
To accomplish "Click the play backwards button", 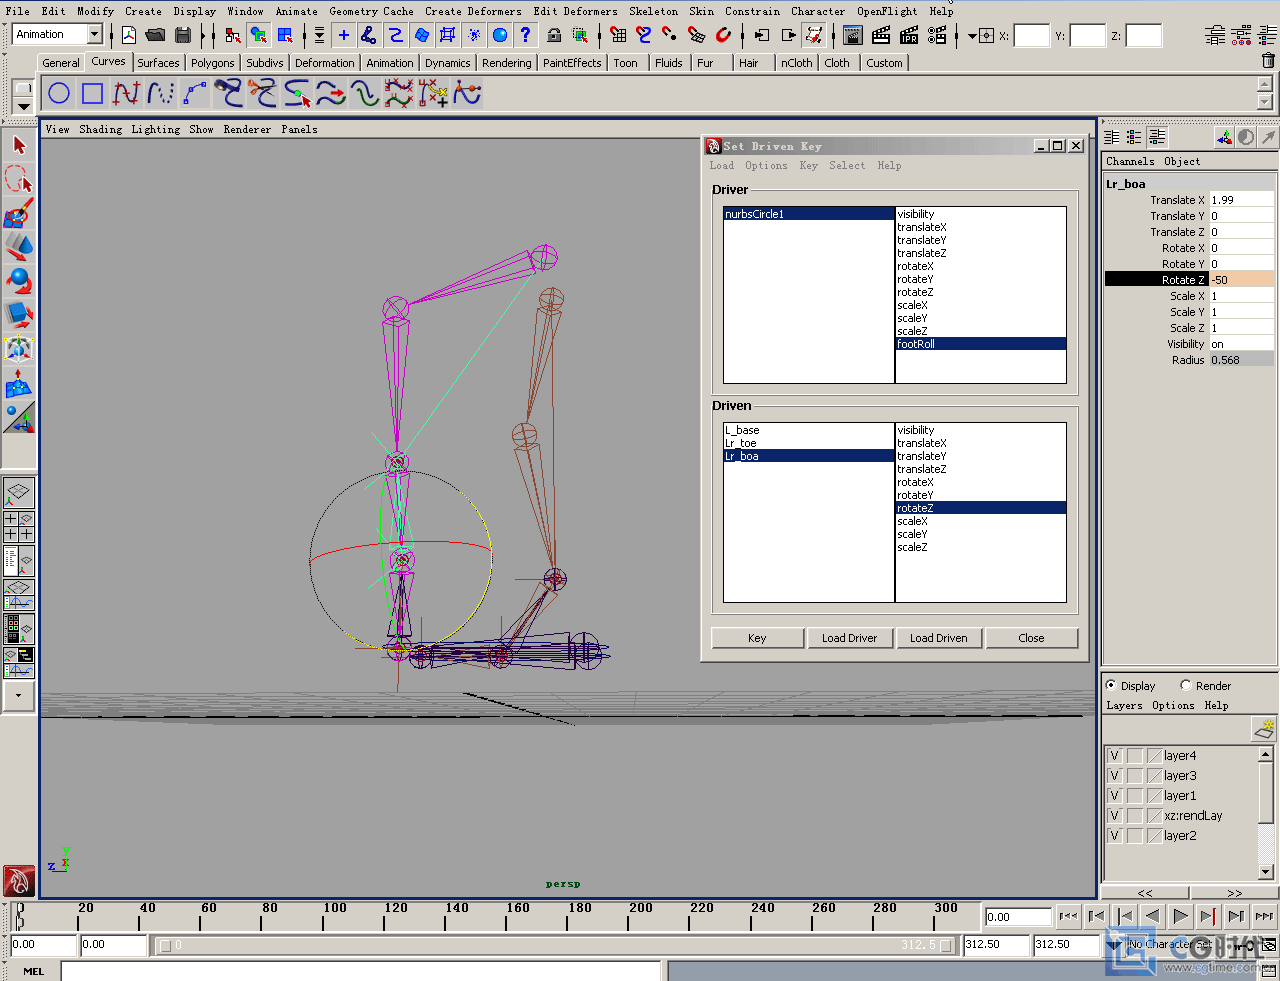I will [1152, 916].
